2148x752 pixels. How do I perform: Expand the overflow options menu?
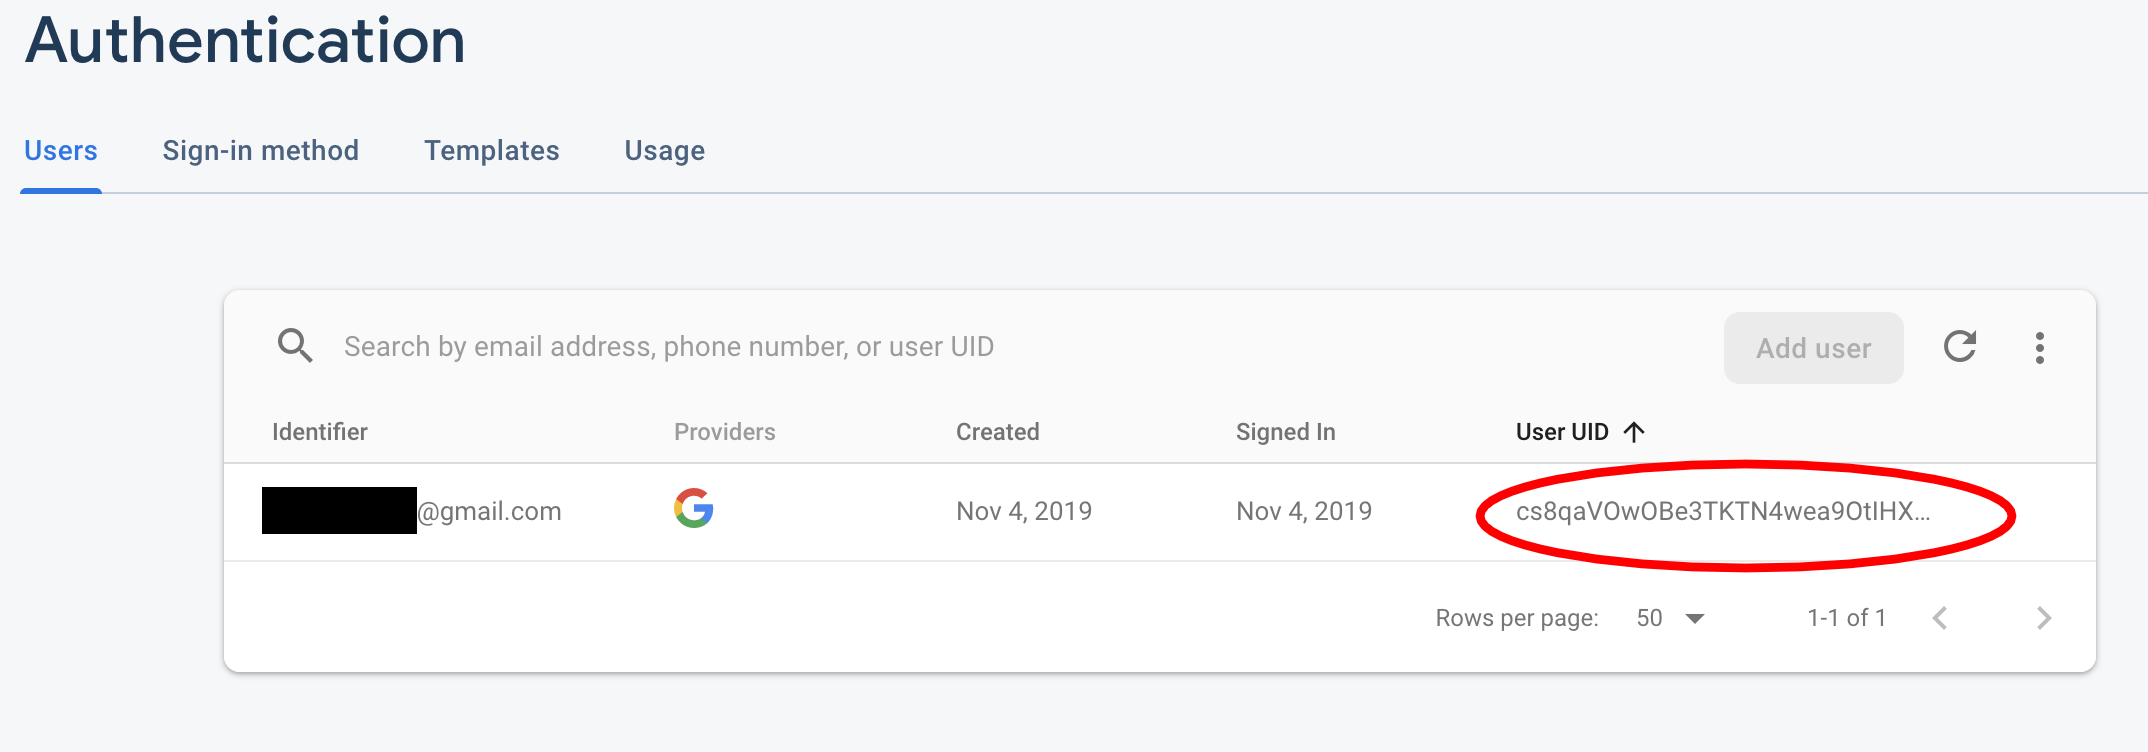(2040, 346)
